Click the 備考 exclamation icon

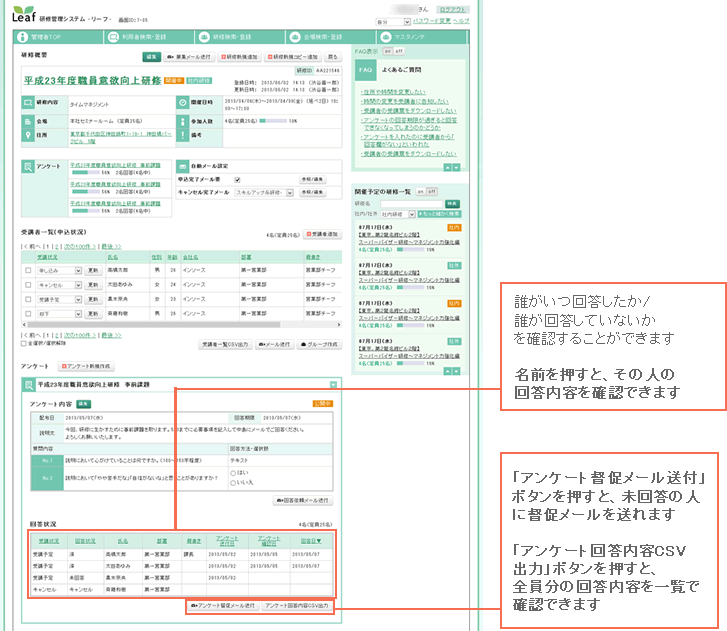183,135
